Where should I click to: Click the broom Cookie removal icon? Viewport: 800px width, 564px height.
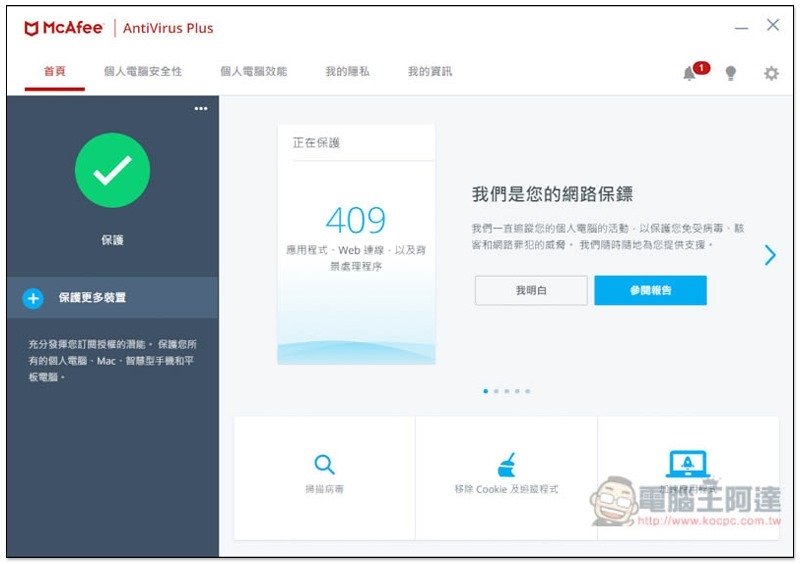[x=507, y=464]
